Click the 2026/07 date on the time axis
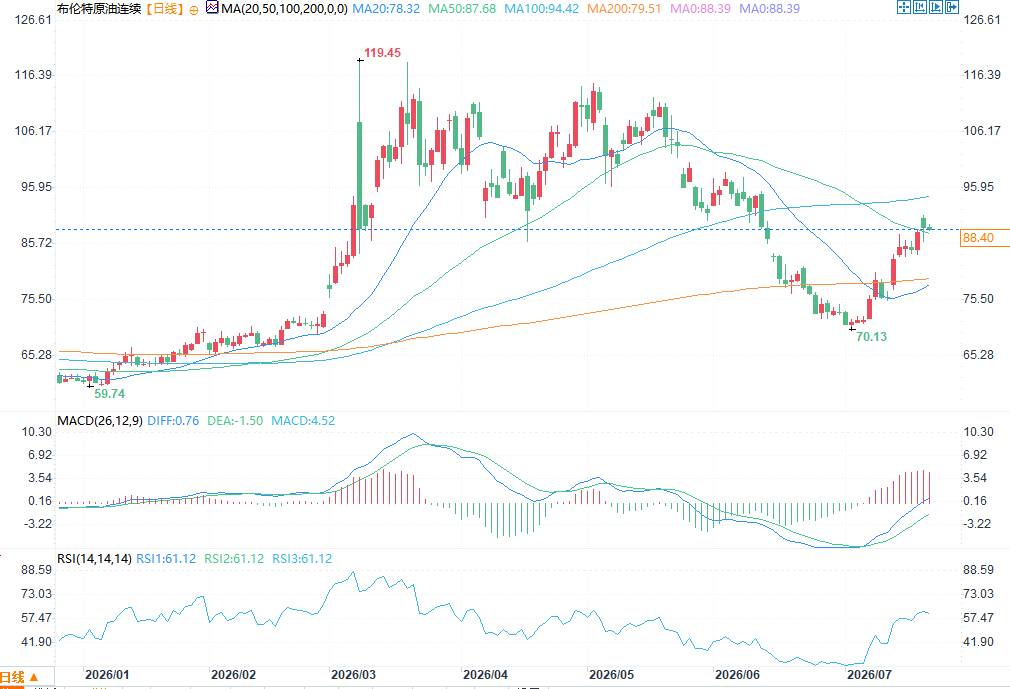 869,674
